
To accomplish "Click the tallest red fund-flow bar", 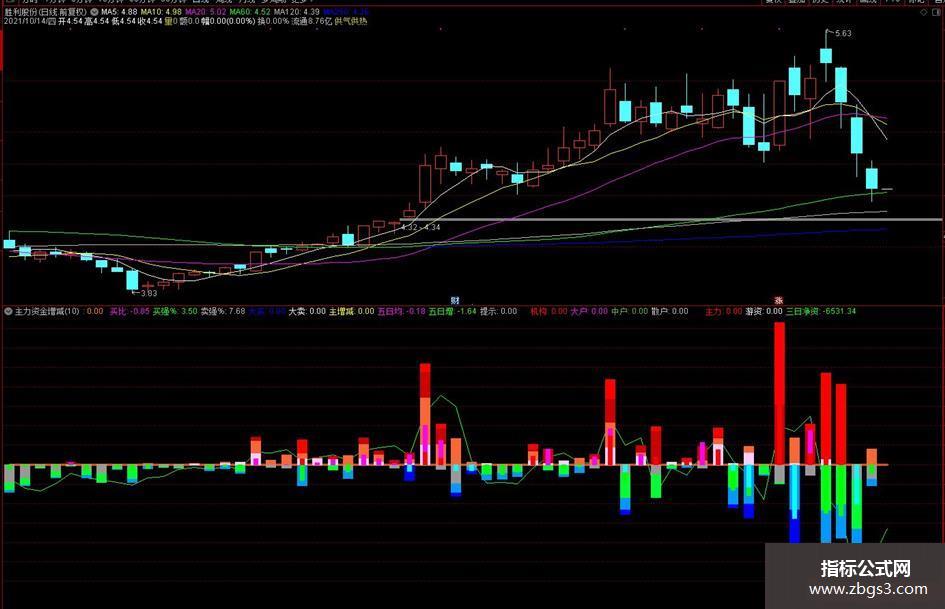I will 779,393.
